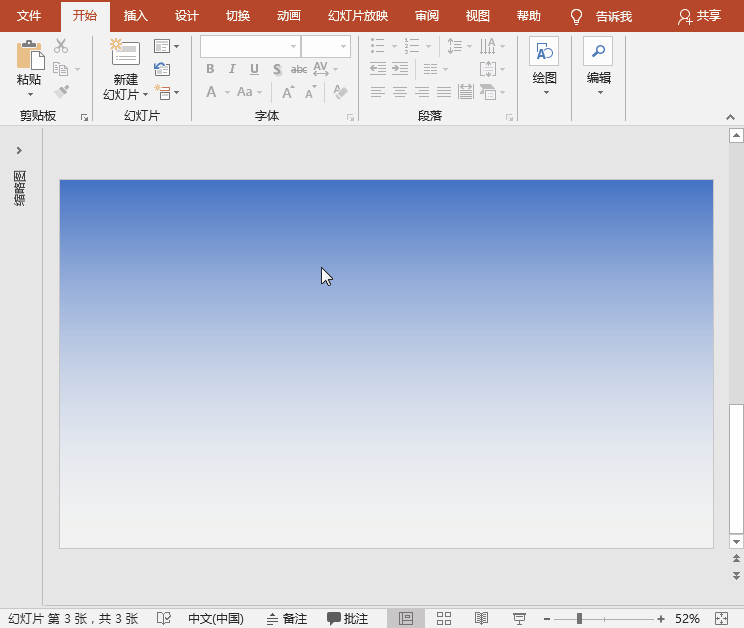Switch to Slide Sorter view icon
This screenshot has width=744, height=628.
[x=444, y=619]
